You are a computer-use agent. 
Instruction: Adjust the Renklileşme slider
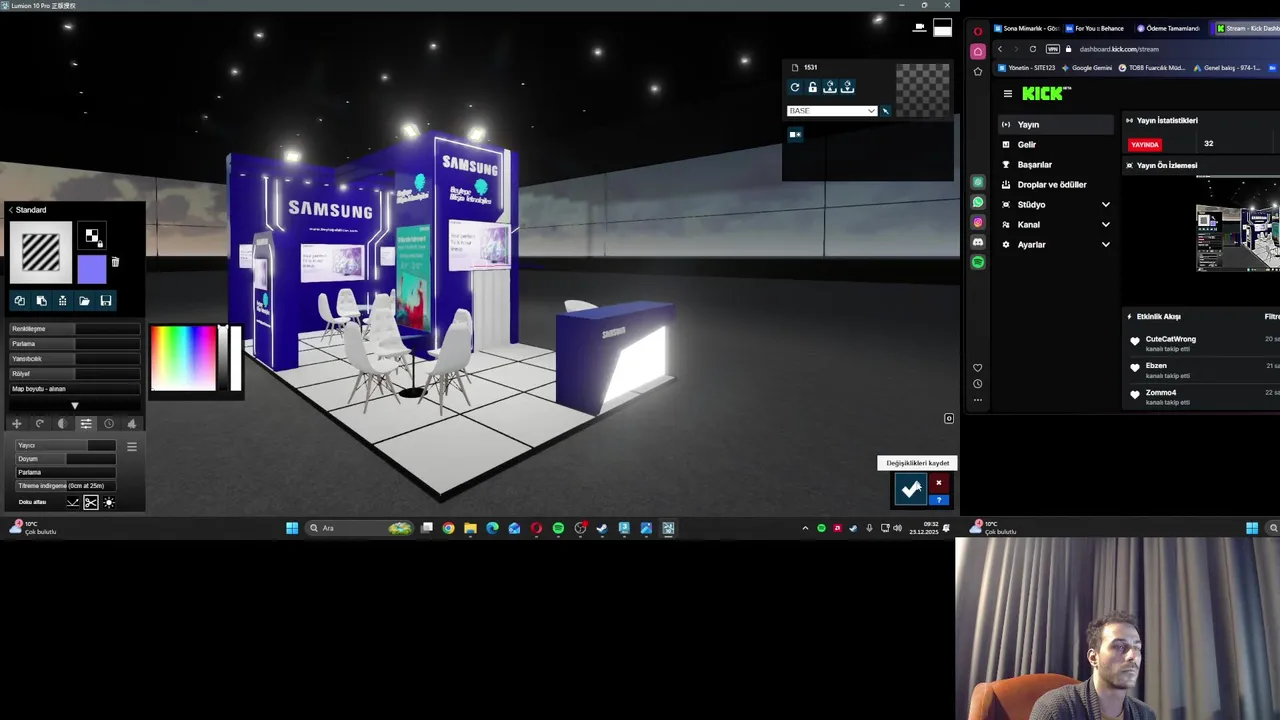pyautogui.click(x=75, y=329)
